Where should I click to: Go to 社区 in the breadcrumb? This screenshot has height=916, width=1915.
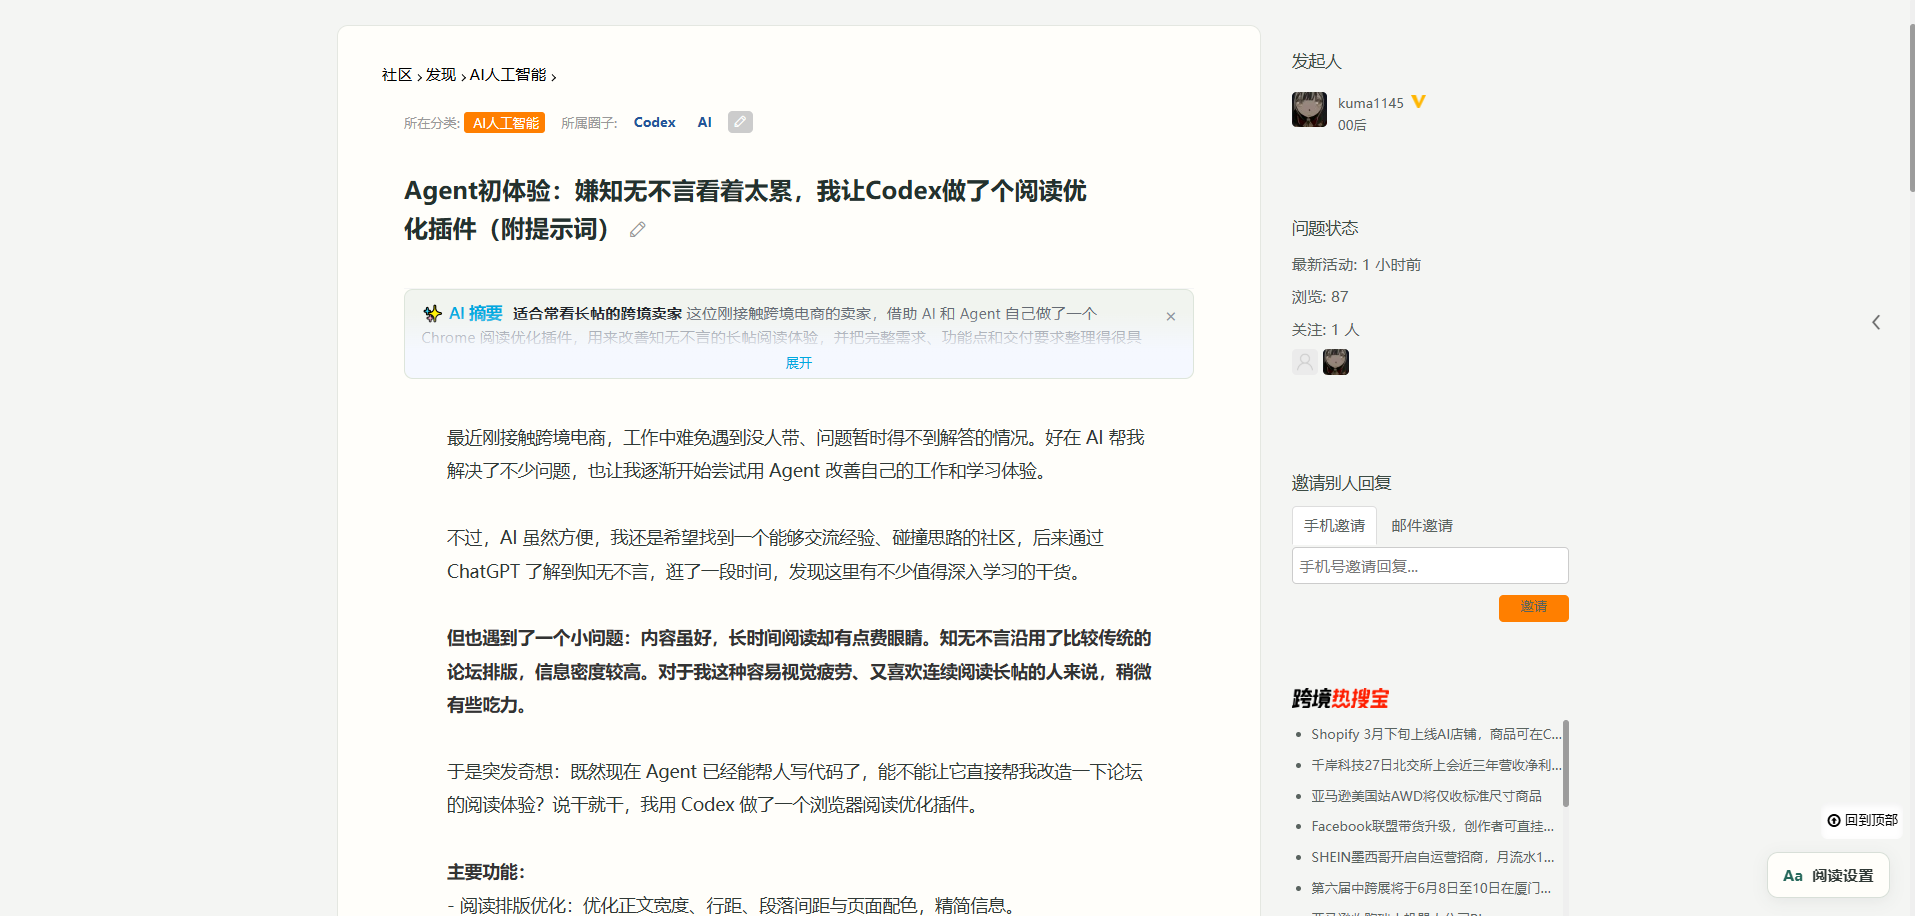coord(397,75)
